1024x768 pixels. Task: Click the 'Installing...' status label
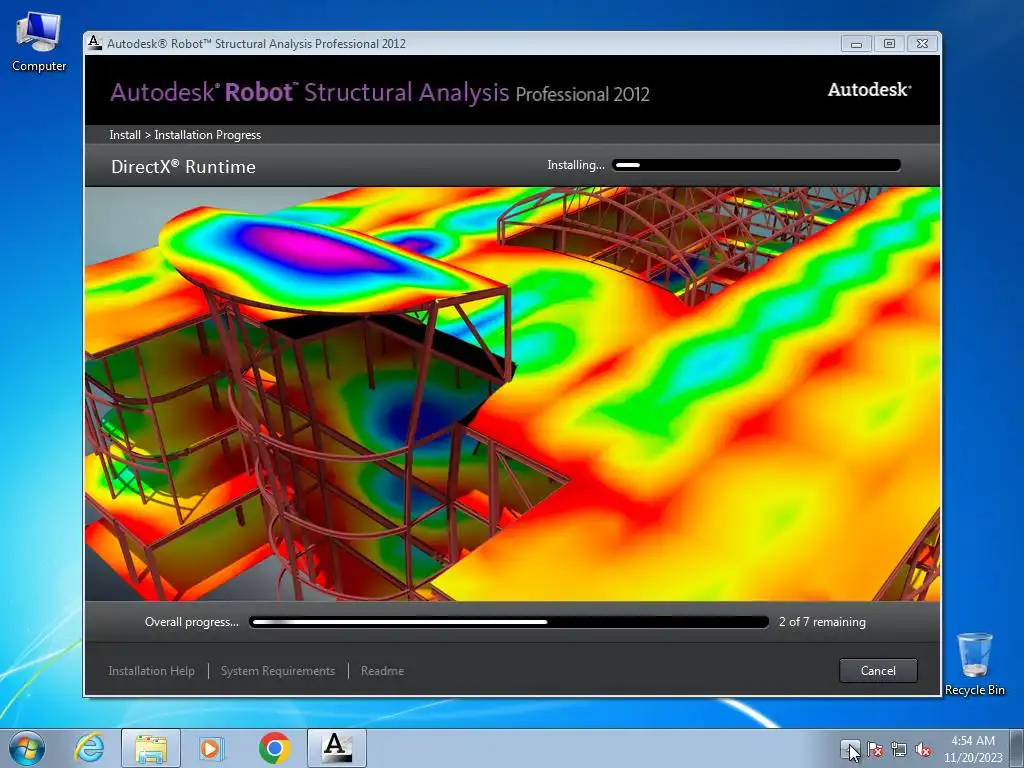tap(575, 165)
